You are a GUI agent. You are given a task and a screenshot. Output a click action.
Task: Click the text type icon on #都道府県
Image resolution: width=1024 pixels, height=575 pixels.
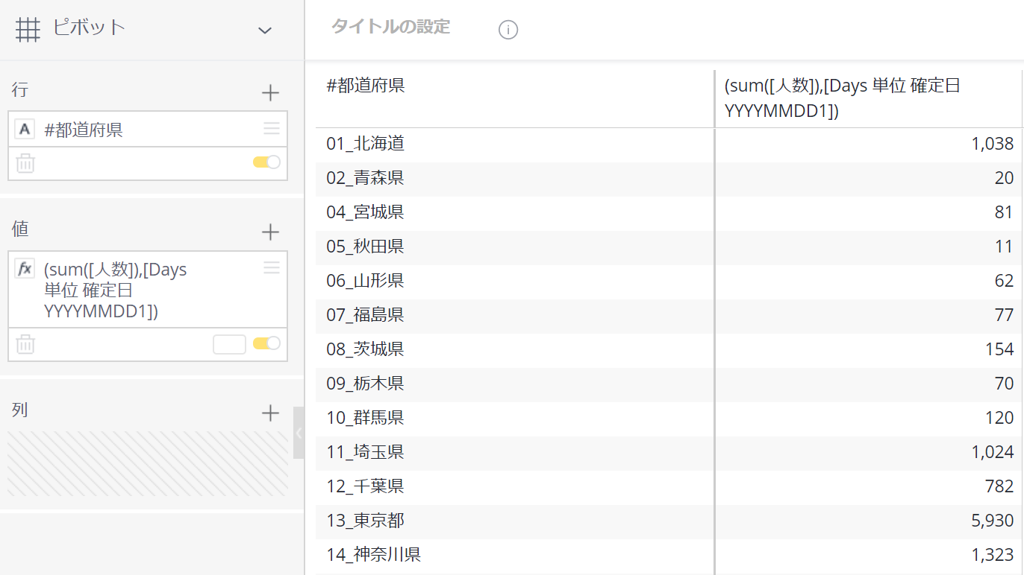[25, 129]
